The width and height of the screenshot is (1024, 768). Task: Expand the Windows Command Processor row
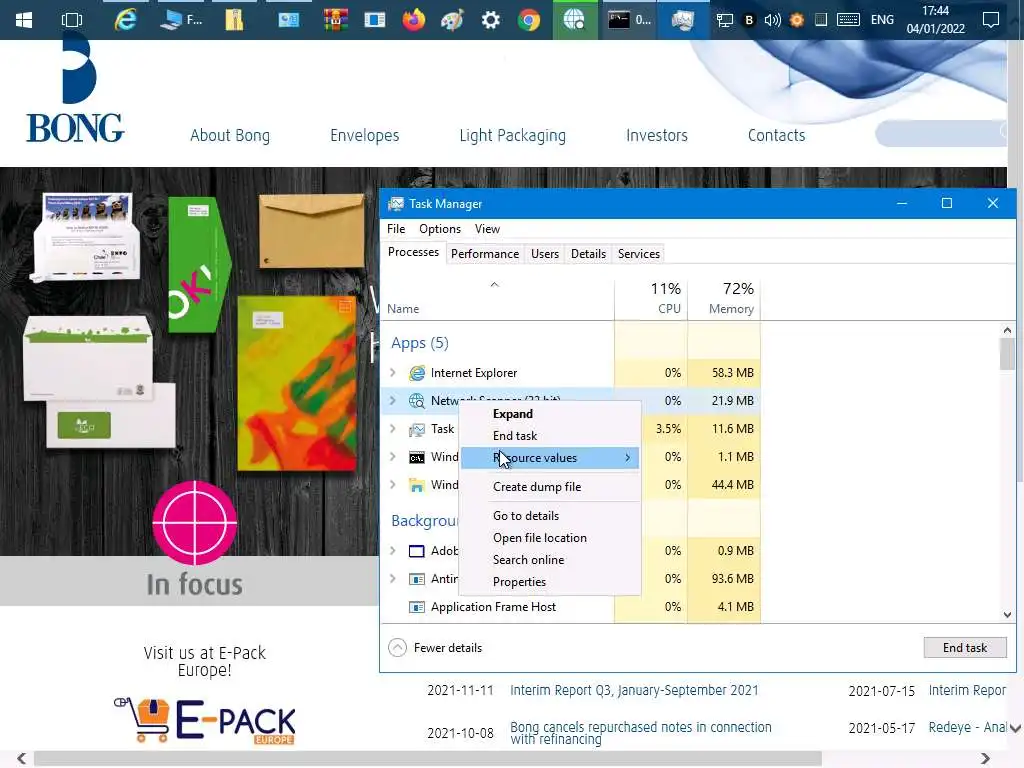click(x=392, y=457)
